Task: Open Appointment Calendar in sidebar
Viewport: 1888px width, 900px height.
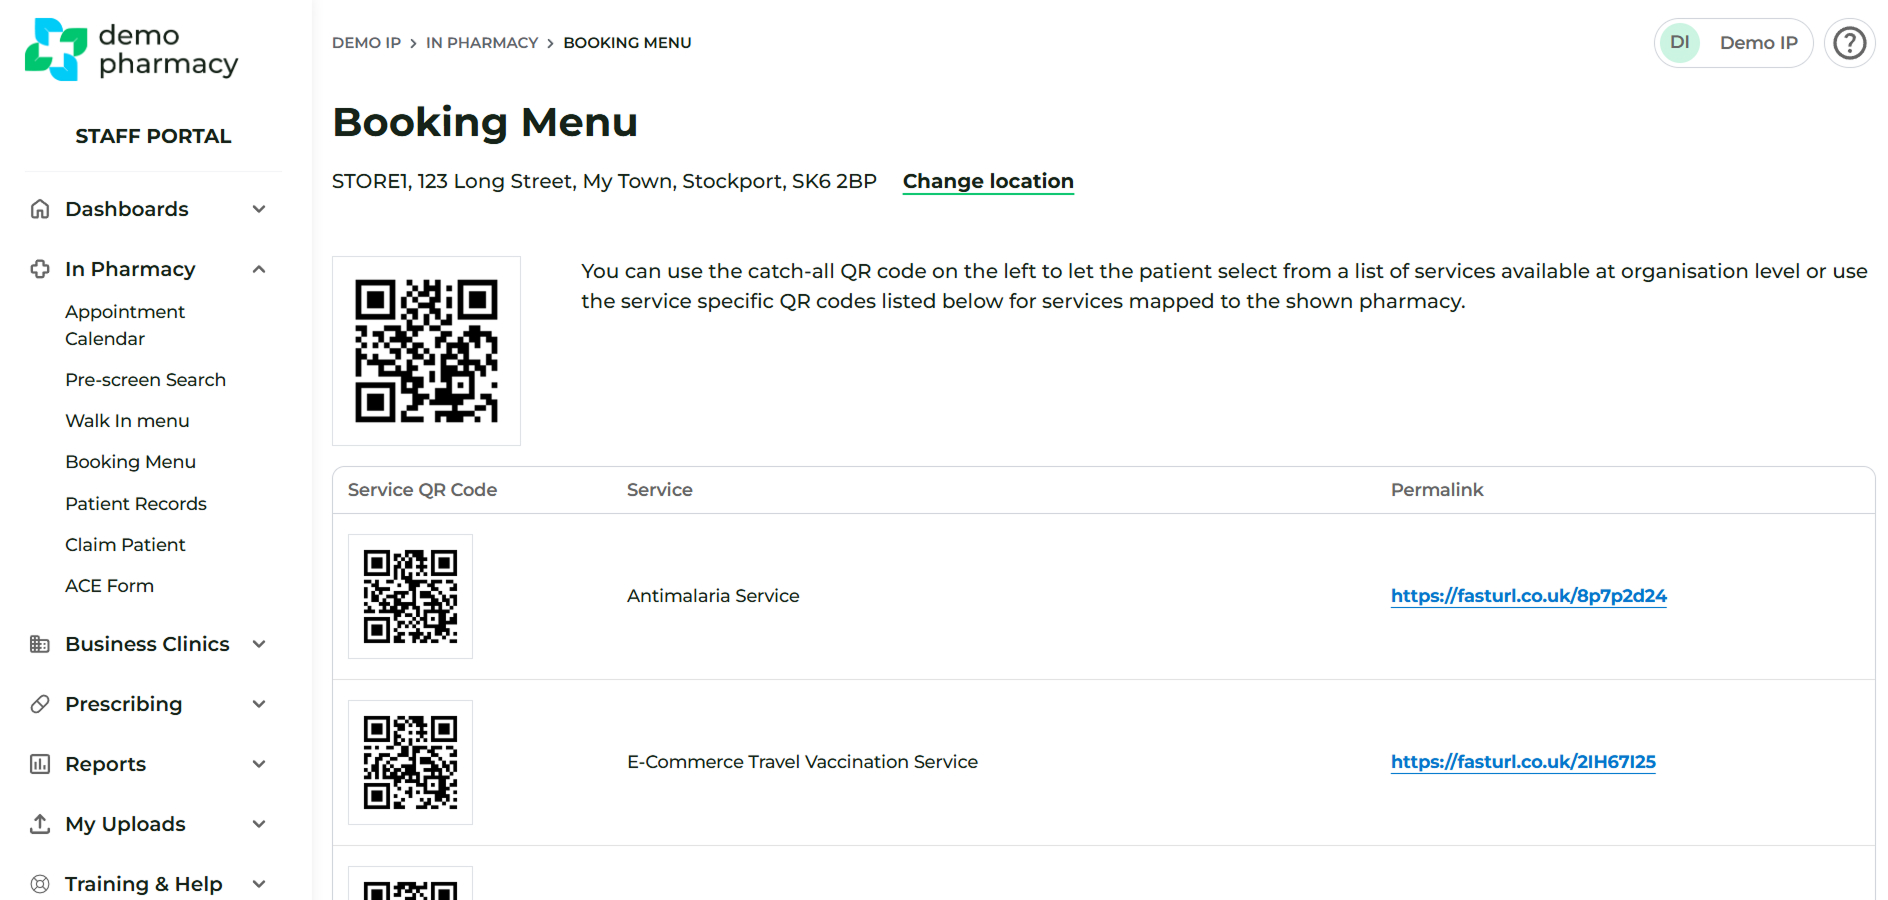Action: (125, 325)
